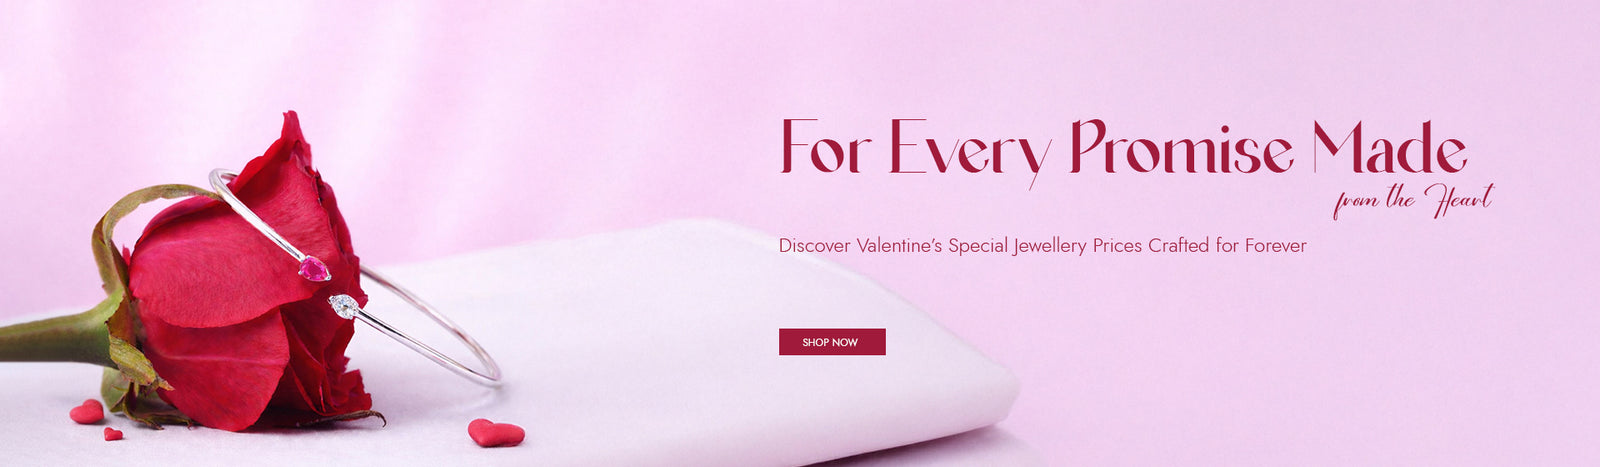
Task: Click the tiny red heart below the stem
Action: tap(113, 434)
